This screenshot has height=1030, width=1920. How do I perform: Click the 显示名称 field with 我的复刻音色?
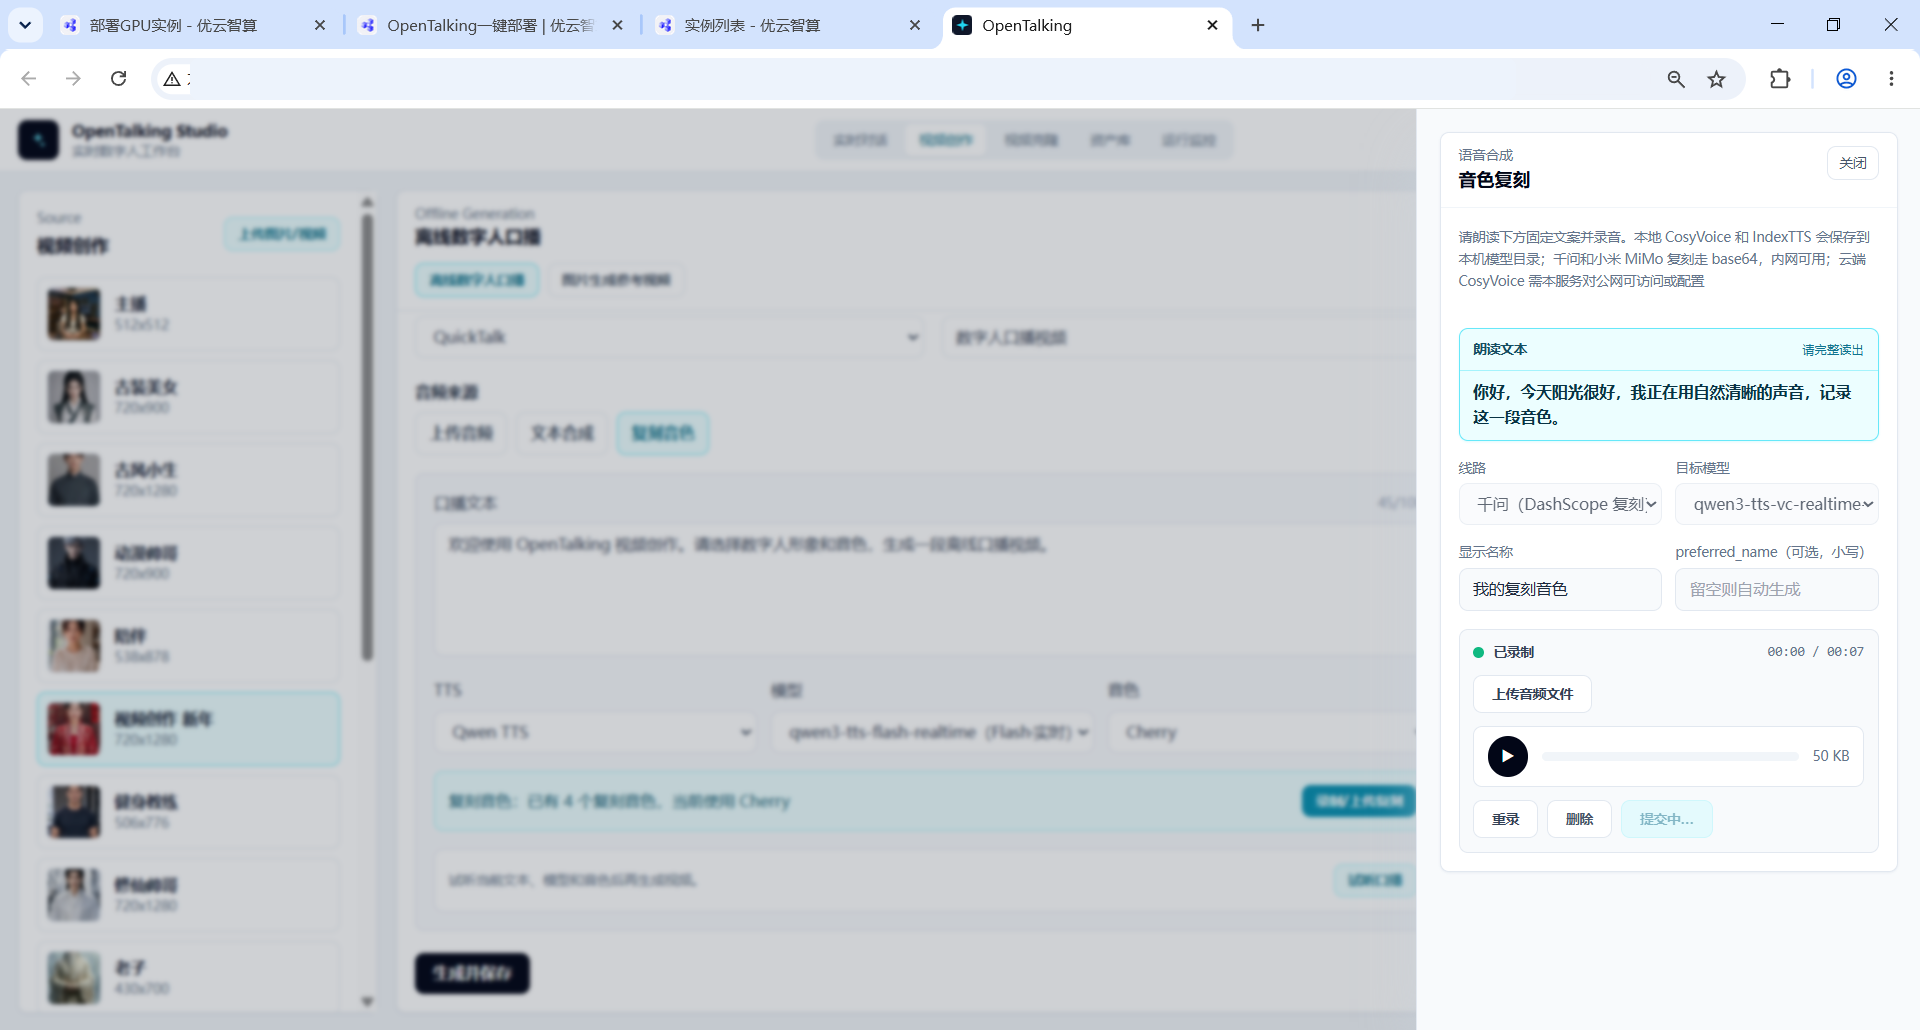click(x=1560, y=589)
